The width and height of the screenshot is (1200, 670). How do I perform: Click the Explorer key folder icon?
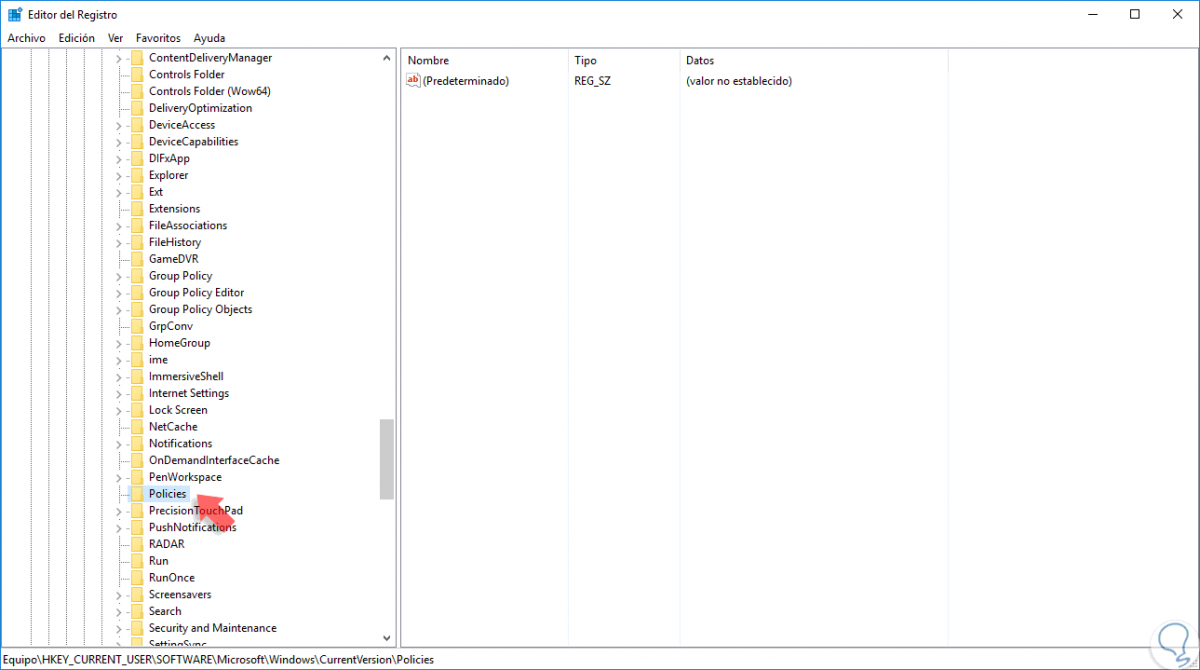(137, 175)
